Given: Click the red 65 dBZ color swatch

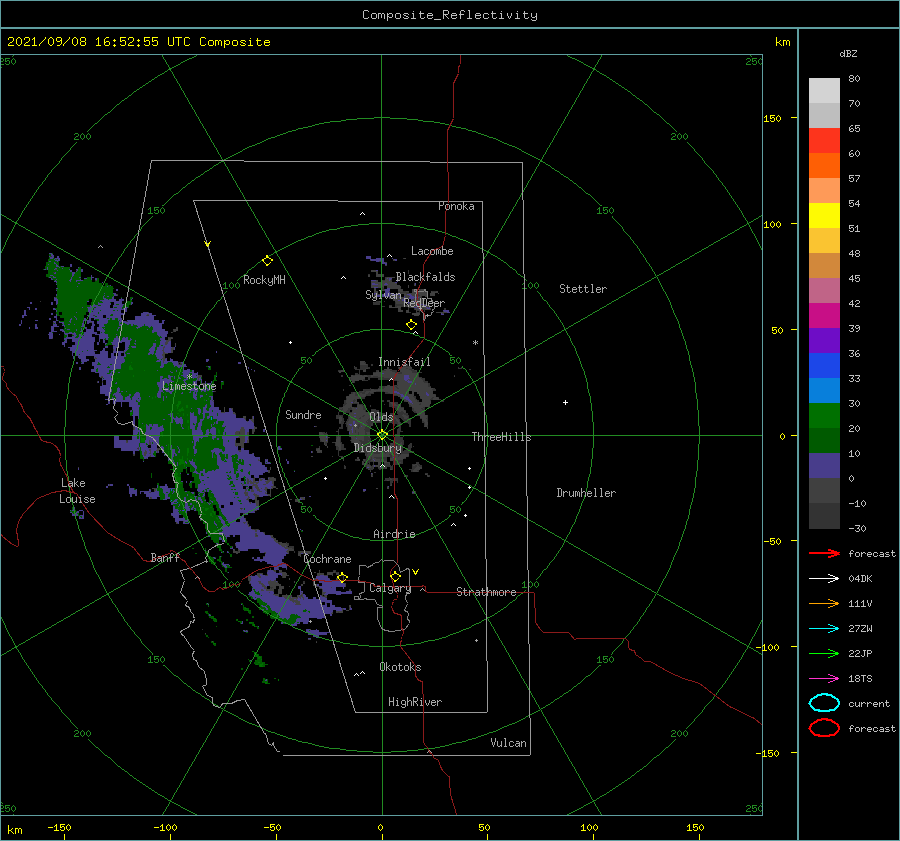Looking at the screenshot, I should (824, 140).
